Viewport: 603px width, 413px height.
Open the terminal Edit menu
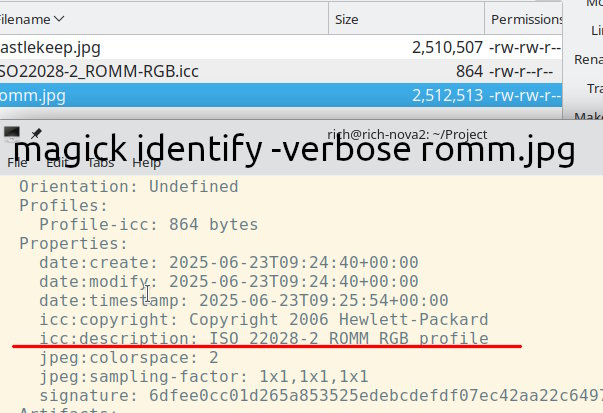[57, 162]
